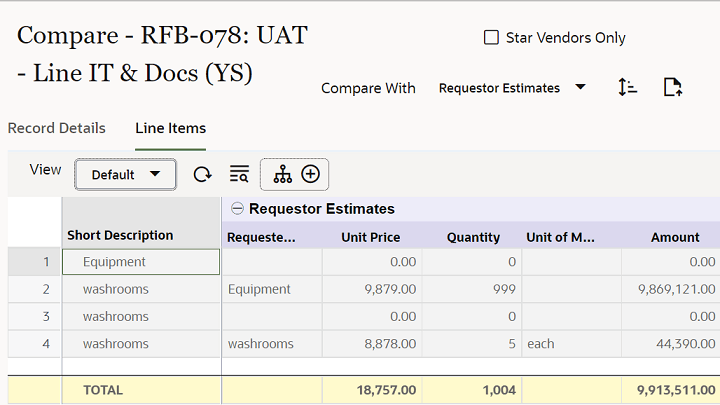Image resolution: width=720 pixels, height=405 pixels.
Task: Click the Amount column header
Action: pos(675,237)
